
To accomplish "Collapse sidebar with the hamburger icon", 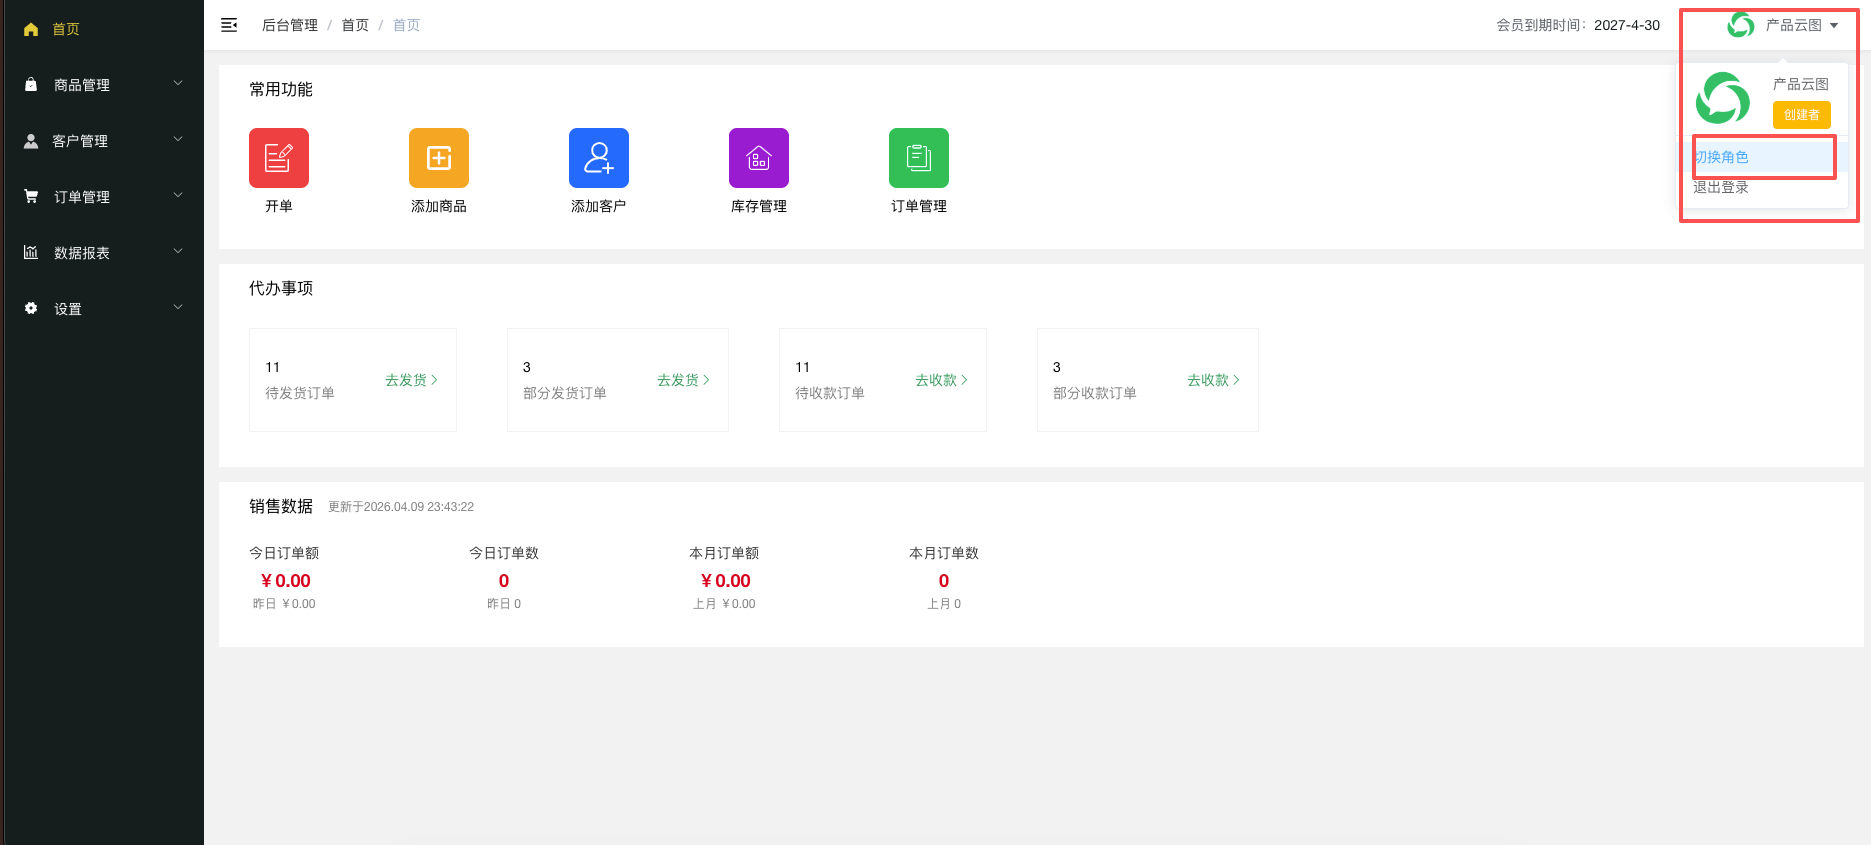I will (229, 25).
